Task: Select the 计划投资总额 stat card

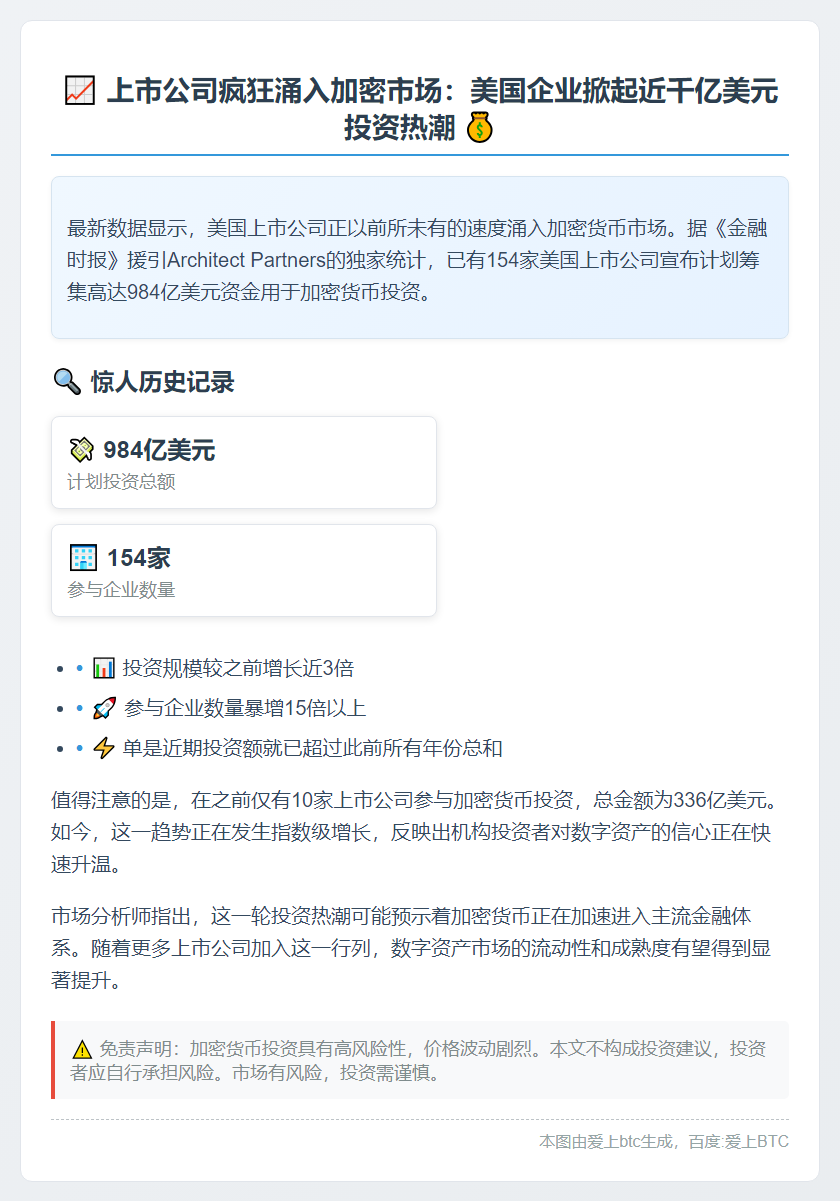Action: pos(244,463)
